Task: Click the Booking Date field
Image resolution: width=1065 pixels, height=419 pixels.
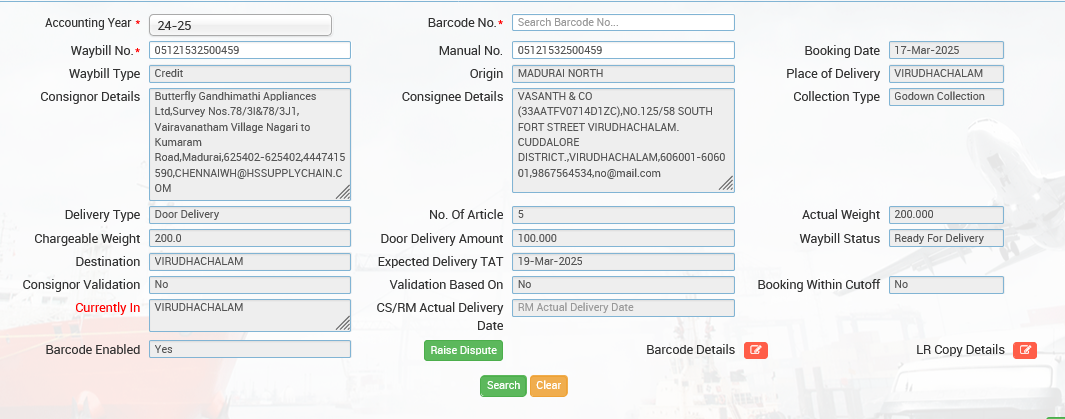Action: tap(946, 50)
